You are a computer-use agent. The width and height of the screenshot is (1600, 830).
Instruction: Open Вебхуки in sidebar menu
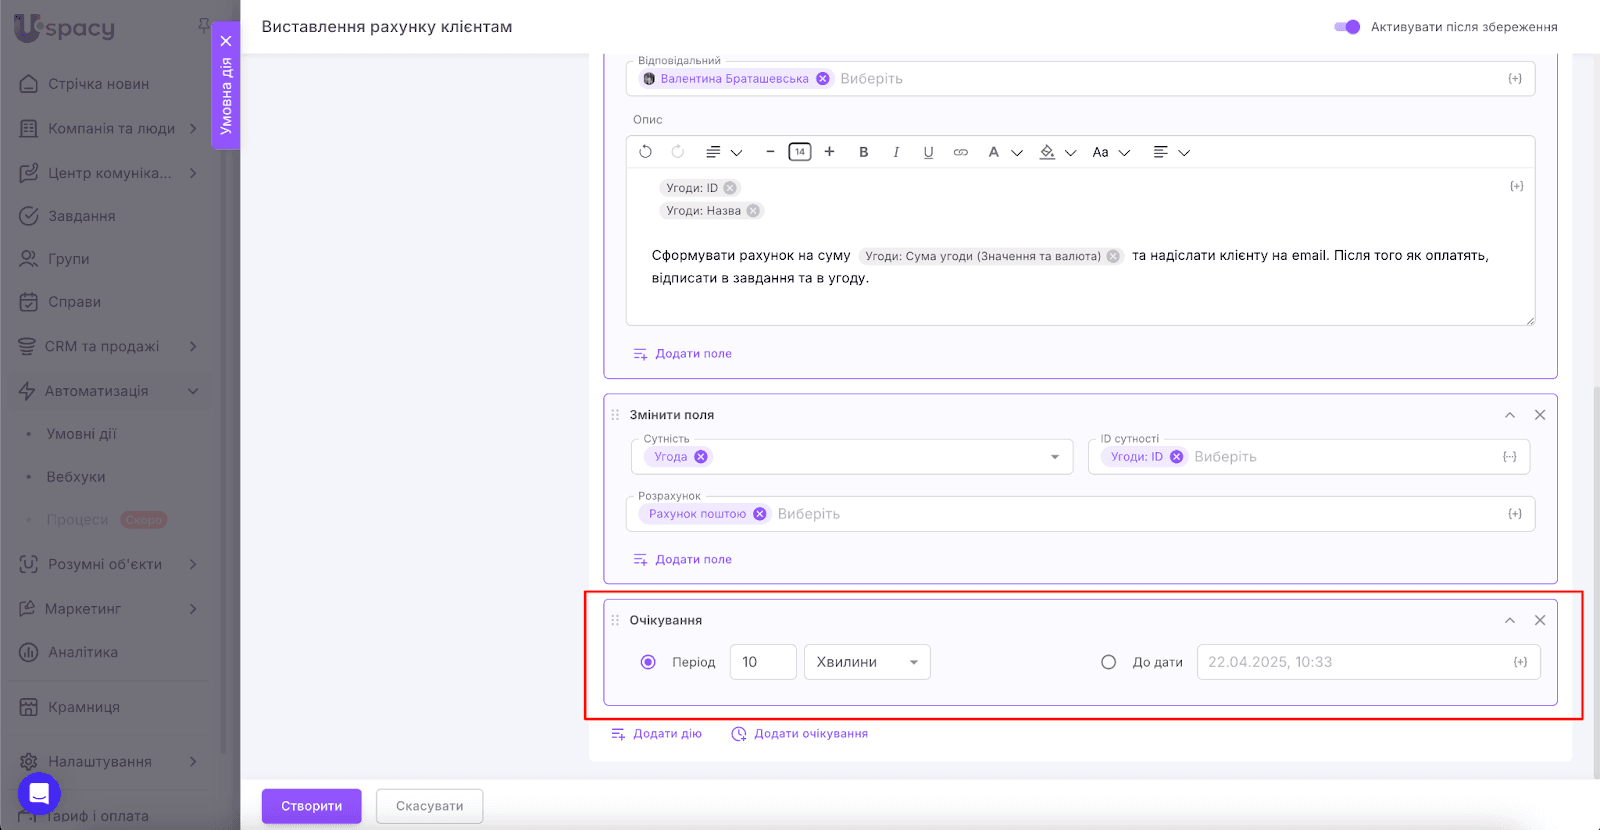point(76,477)
